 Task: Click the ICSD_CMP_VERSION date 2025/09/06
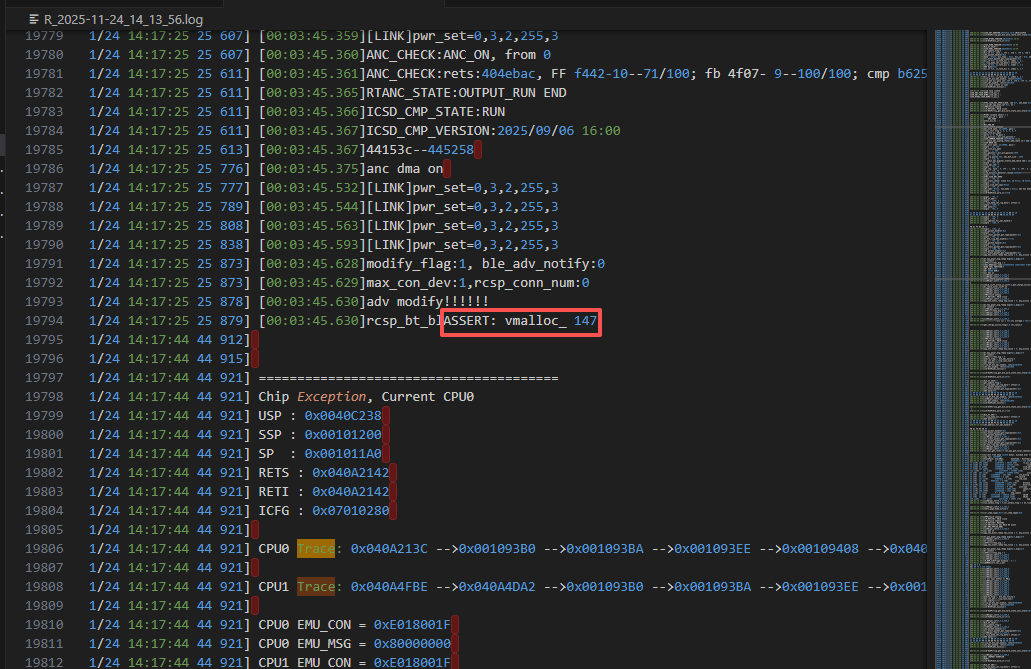(535, 131)
